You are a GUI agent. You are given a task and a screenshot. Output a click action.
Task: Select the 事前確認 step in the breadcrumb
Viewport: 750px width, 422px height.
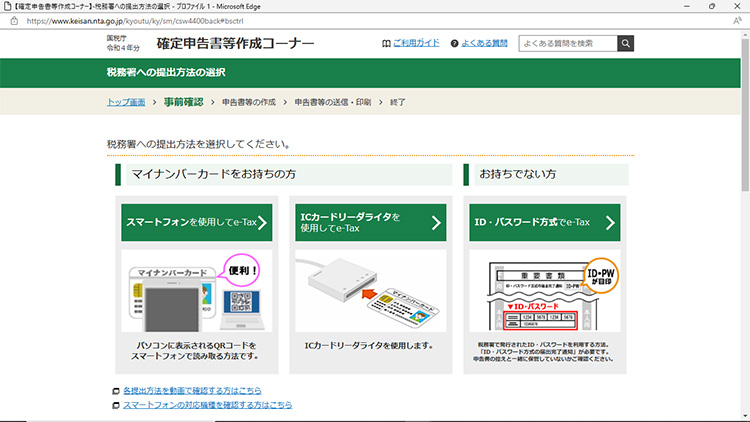[x=183, y=102]
